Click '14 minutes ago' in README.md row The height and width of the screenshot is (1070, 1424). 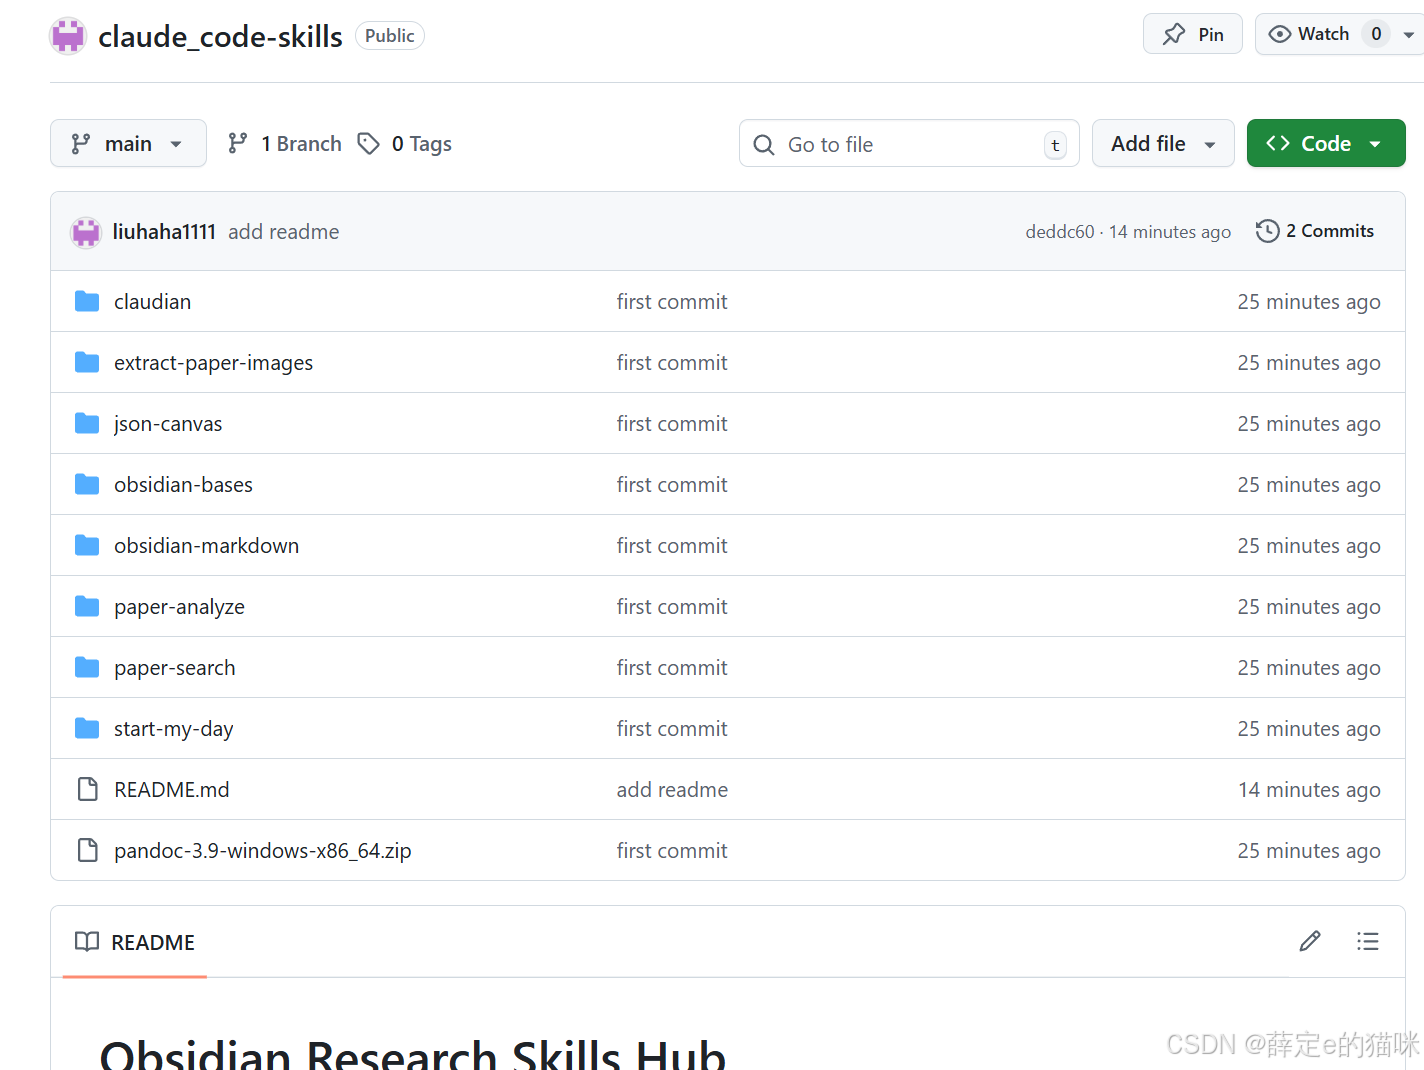coord(1309,790)
